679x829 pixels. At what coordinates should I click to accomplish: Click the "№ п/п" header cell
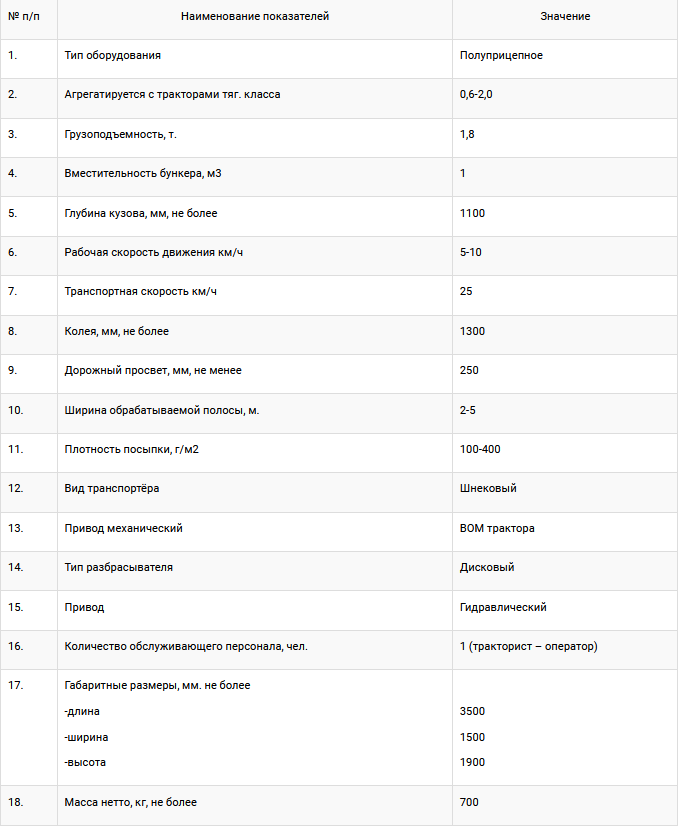point(28,17)
